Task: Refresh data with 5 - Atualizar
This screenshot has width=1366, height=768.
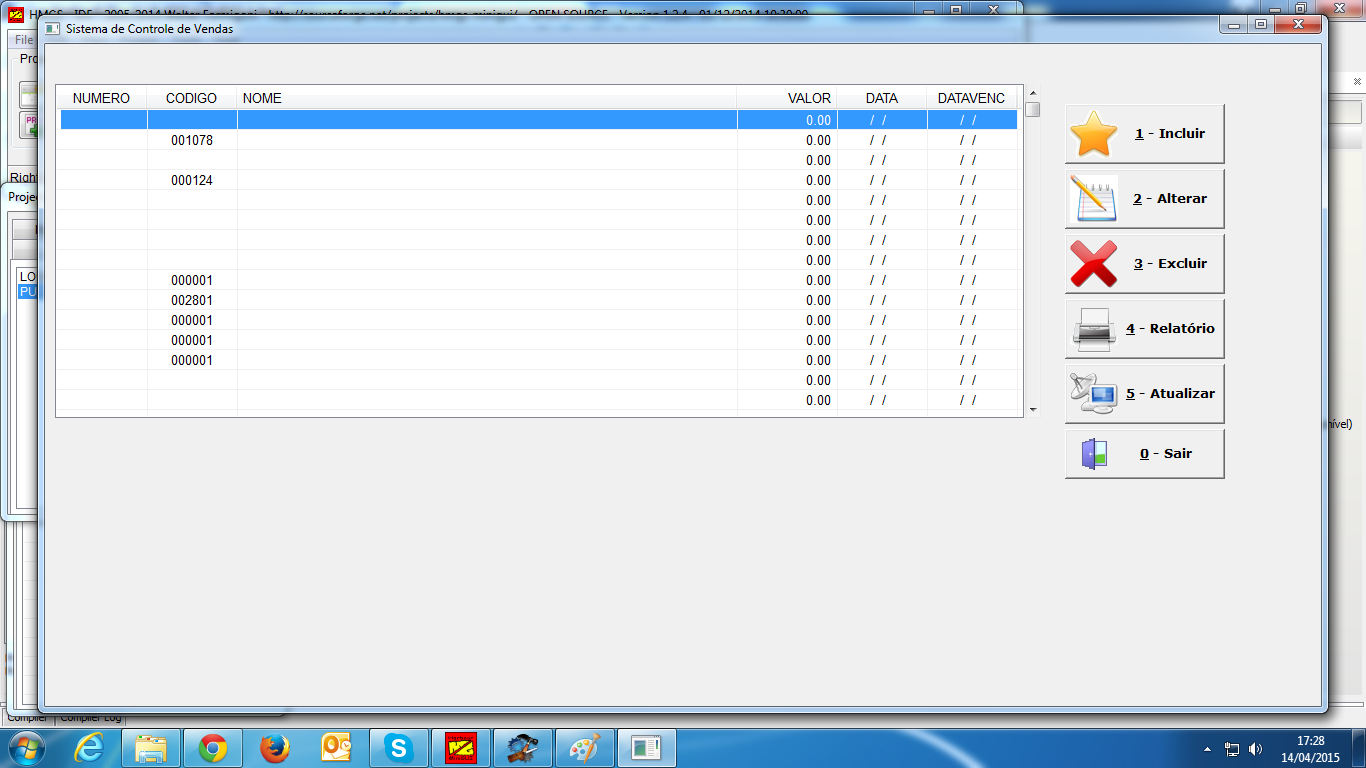Action: click(1144, 394)
